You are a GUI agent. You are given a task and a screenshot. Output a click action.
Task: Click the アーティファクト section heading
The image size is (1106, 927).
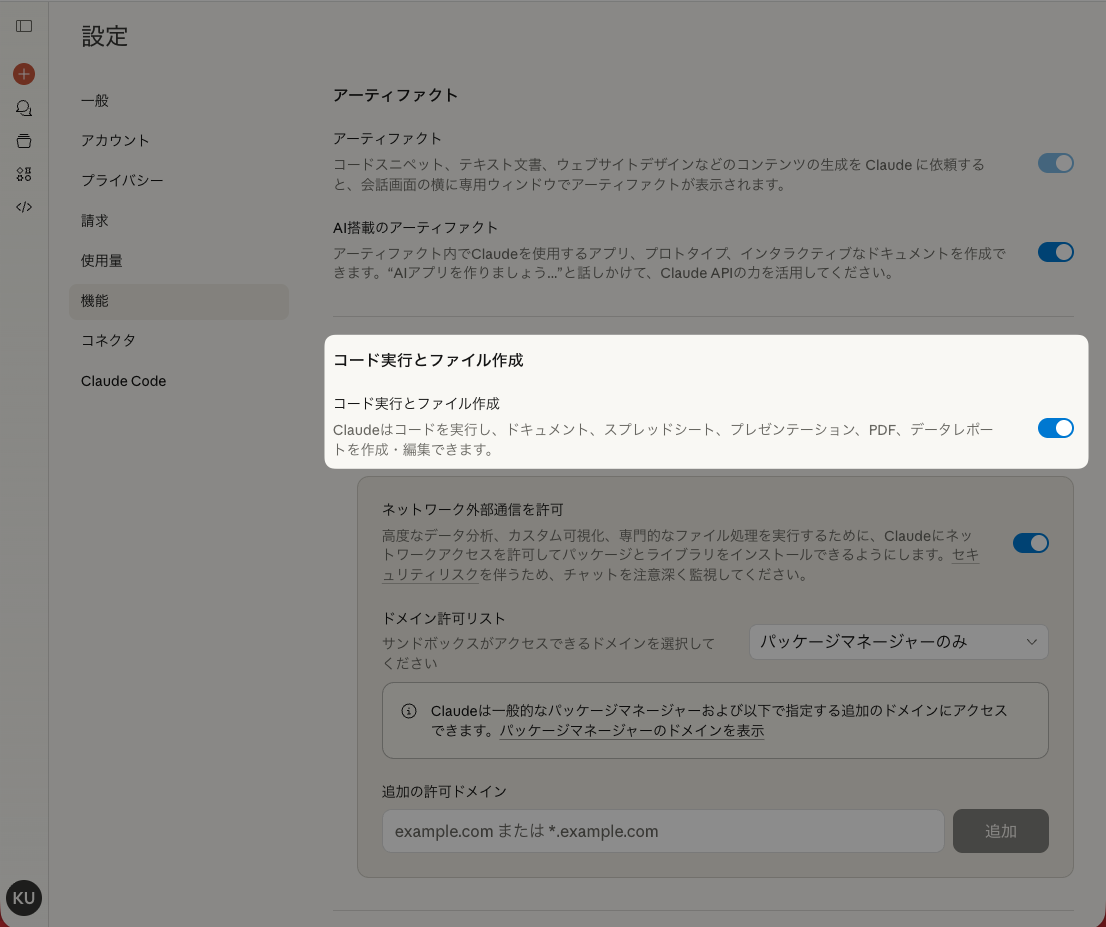[x=396, y=95]
